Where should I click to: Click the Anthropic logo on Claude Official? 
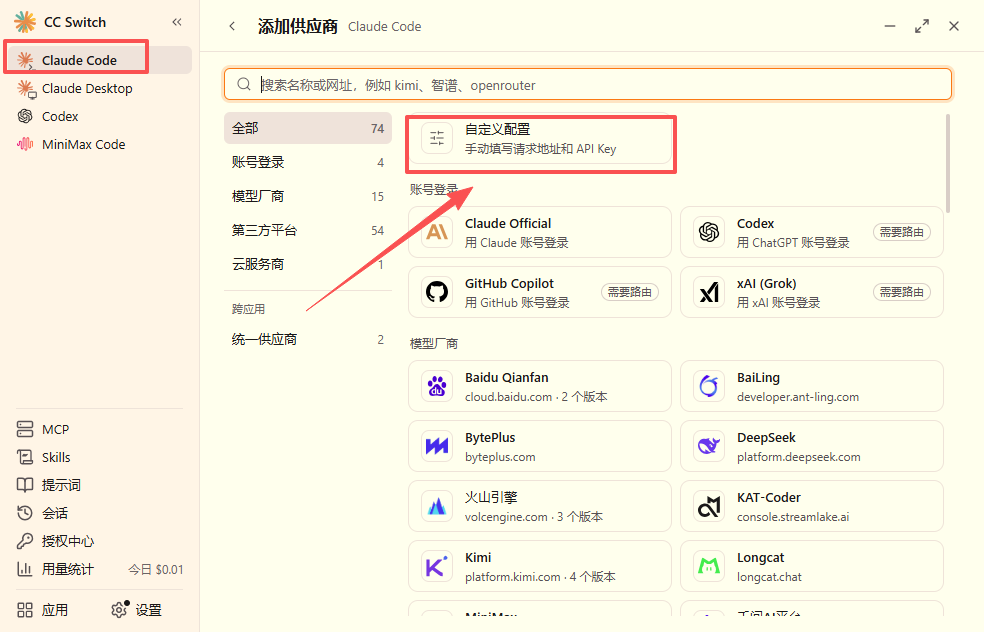click(x=437, y=232)
